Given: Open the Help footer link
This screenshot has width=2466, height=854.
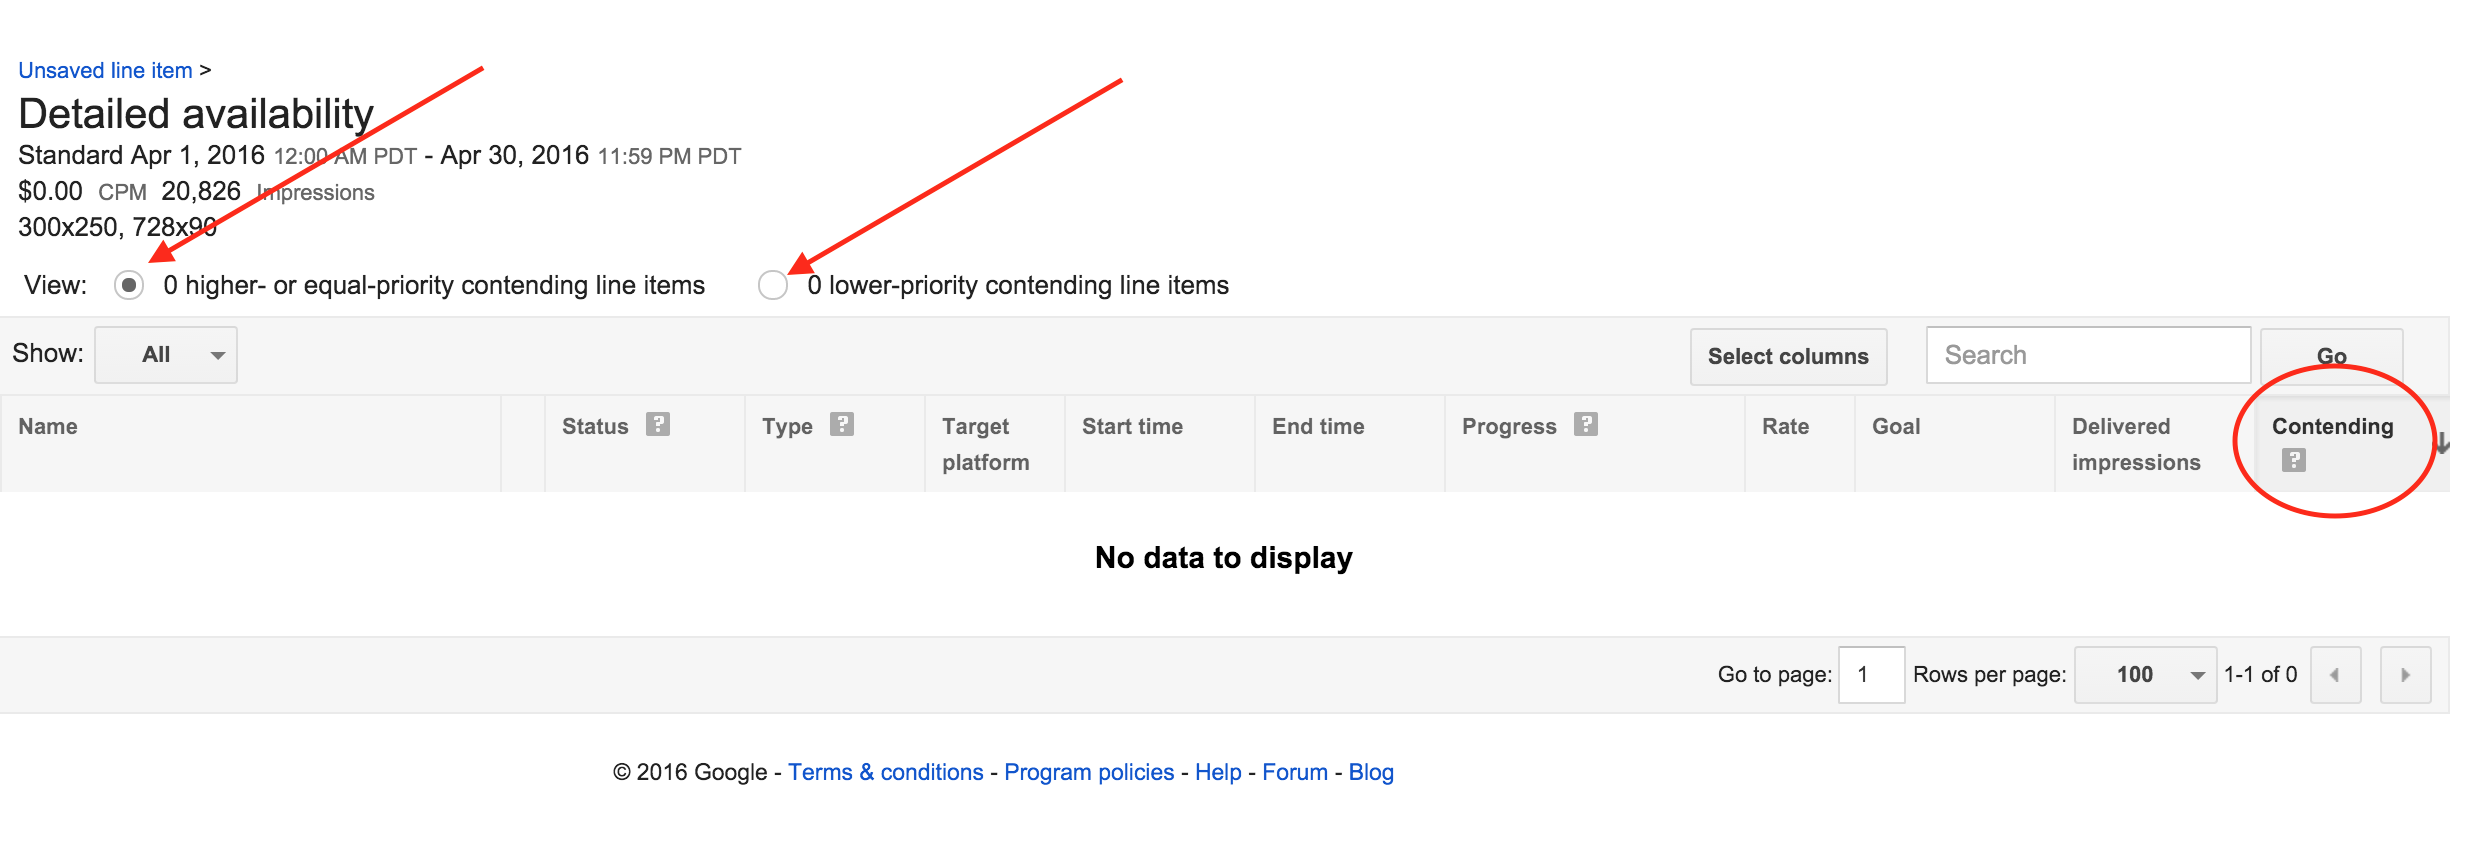Looking at the screenshot, I should tap(1218, 773).
